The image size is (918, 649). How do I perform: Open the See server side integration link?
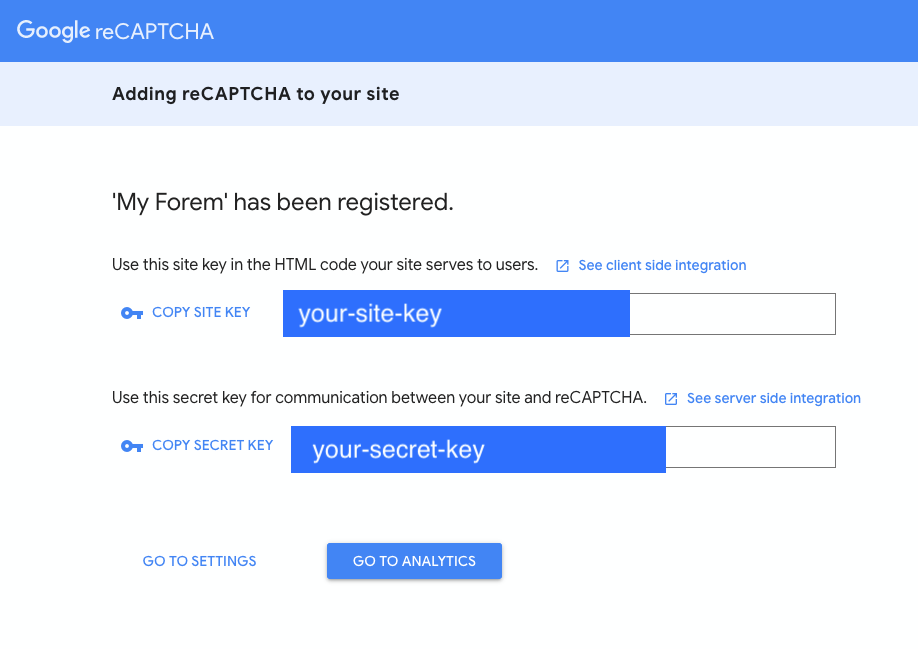coord(773,398)
